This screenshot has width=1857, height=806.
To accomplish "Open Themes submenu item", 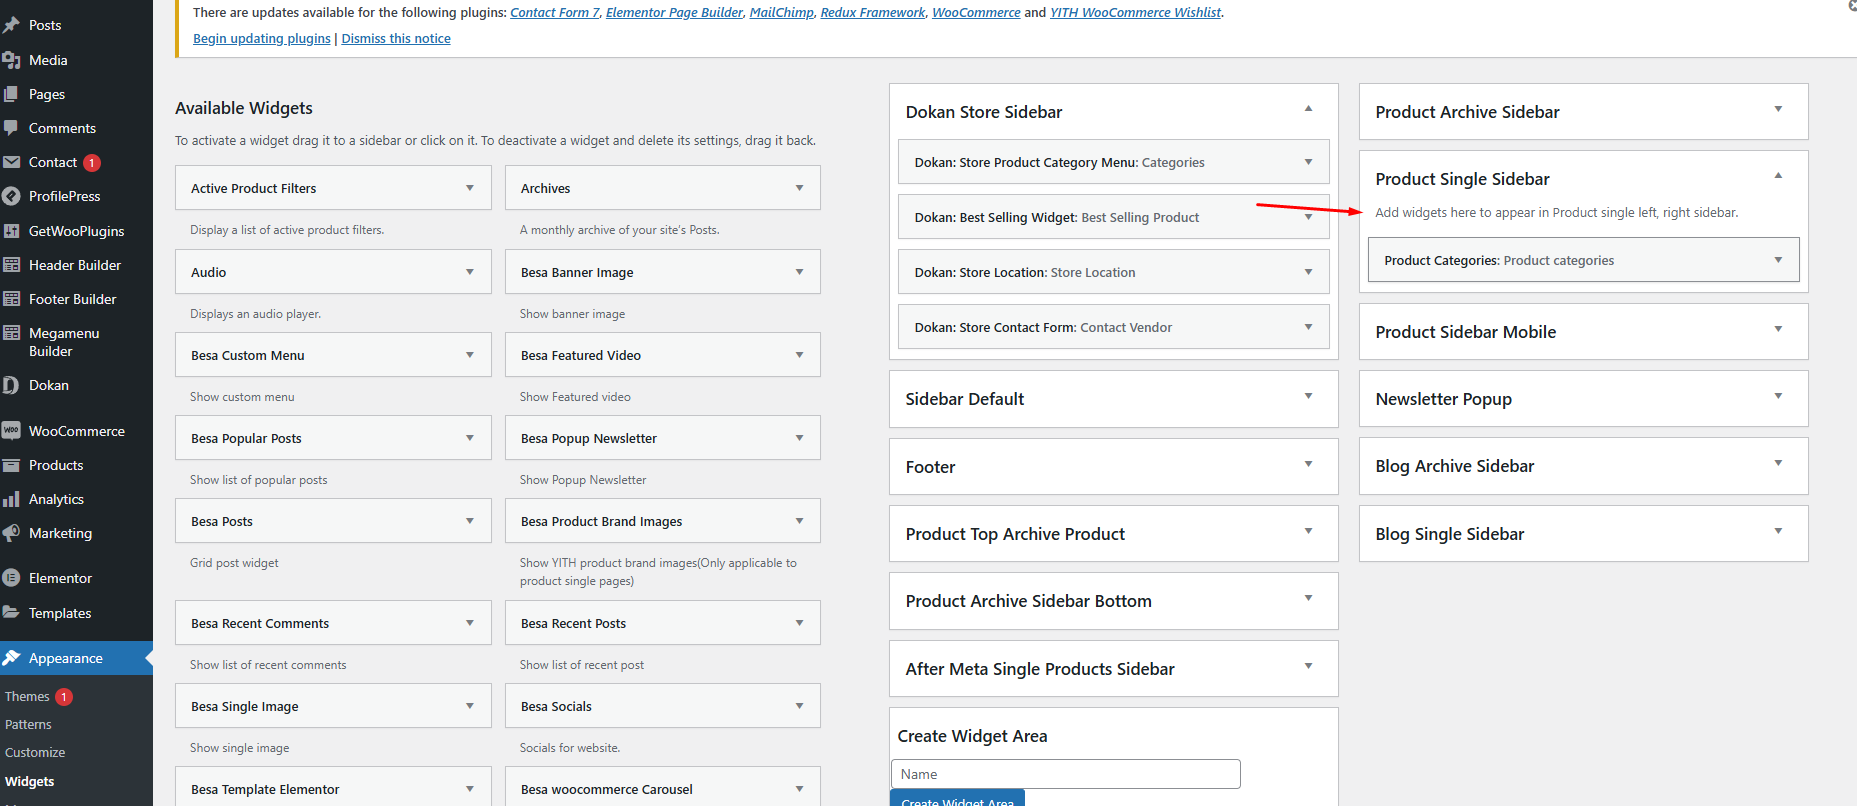I will (27, 696).
